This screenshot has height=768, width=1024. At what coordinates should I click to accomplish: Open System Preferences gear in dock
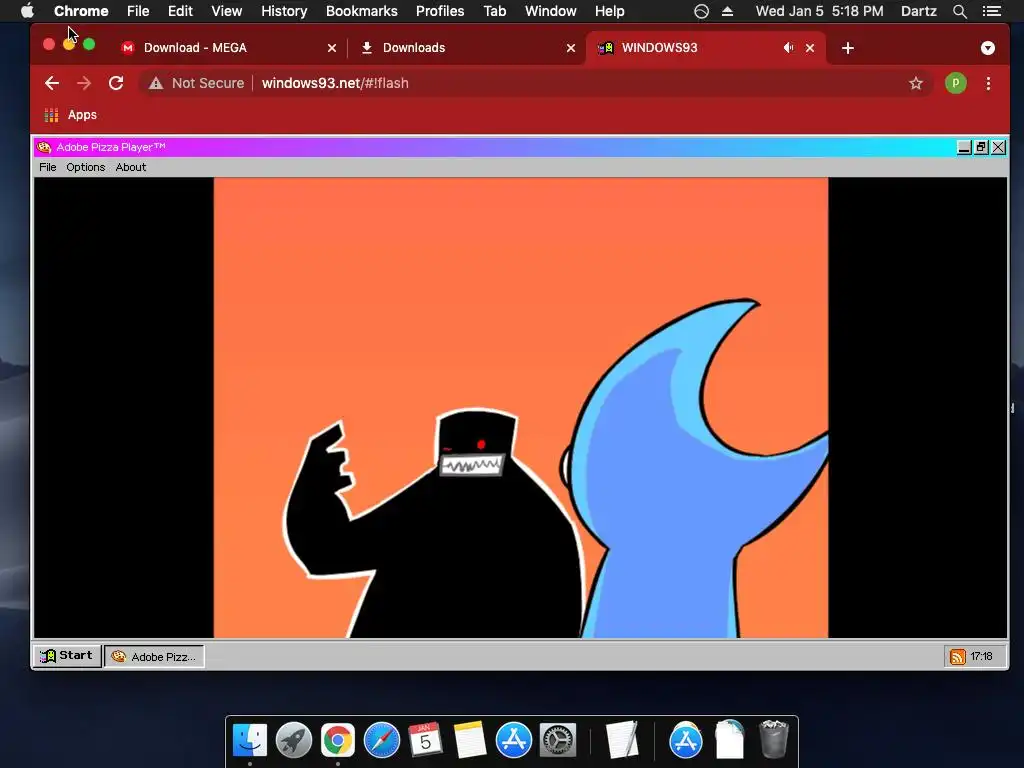pos(557,740)
